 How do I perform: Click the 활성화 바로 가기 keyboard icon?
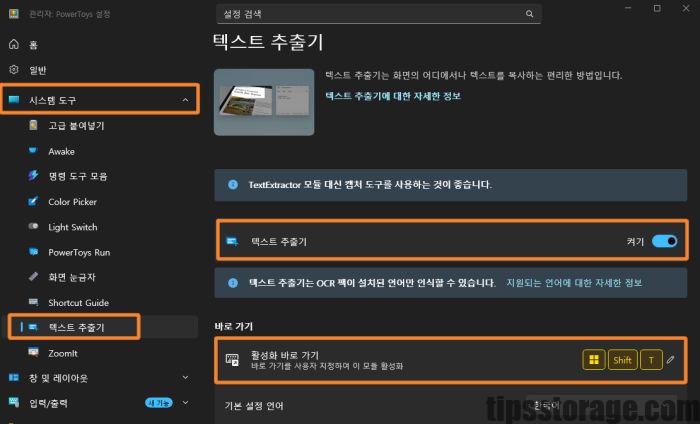[x=232, y=360]
